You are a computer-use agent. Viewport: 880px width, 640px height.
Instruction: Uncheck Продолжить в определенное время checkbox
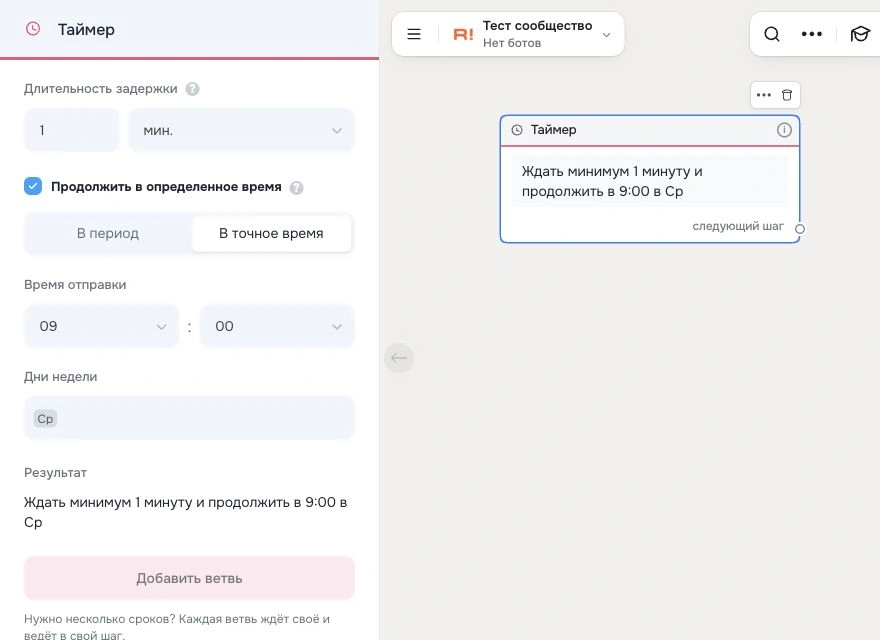[33, 186]
